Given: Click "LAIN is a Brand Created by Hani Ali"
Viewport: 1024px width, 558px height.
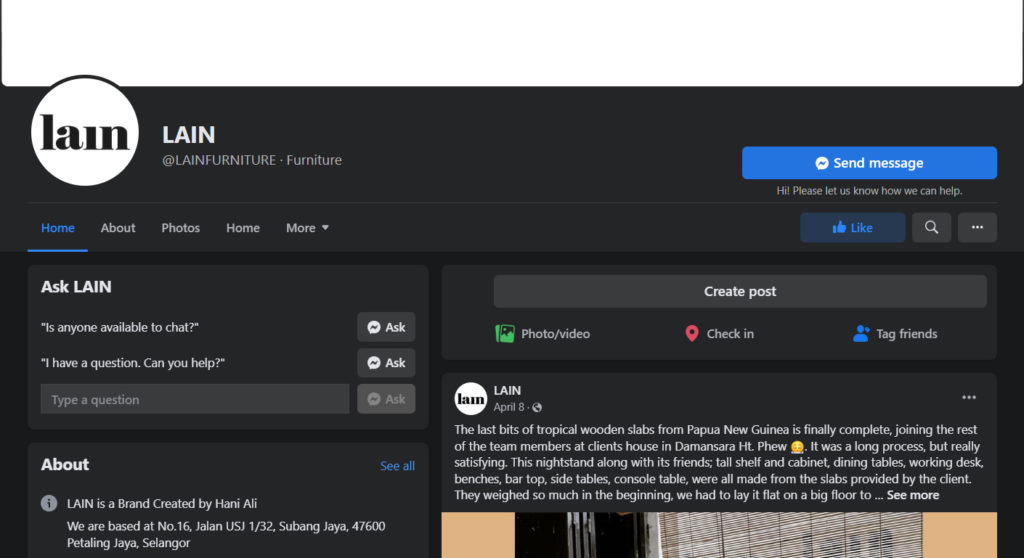Looking at the screenshot, I should (x=162, y=504).
